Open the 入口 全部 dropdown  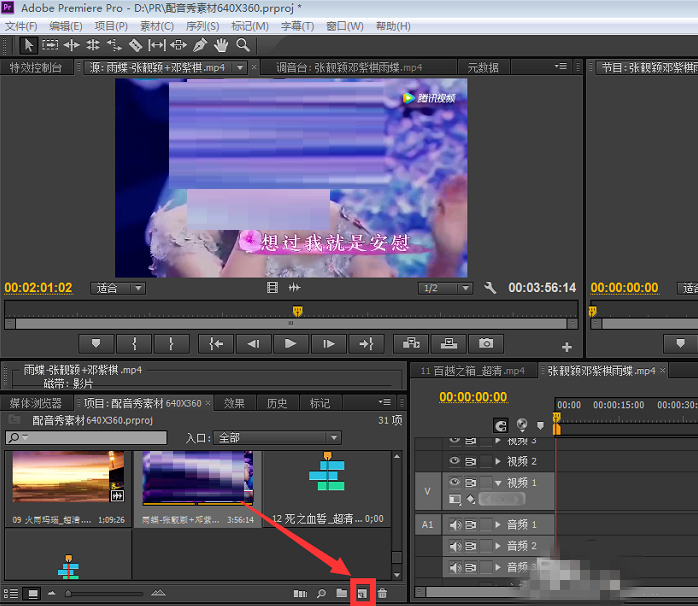click(x=277, y=438)
